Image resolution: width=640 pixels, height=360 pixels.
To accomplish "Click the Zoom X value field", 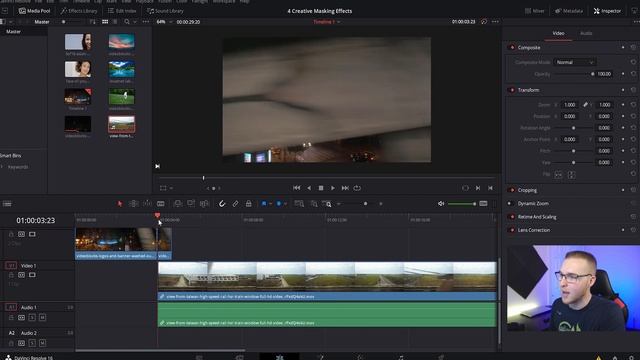I will click(569, 105).
